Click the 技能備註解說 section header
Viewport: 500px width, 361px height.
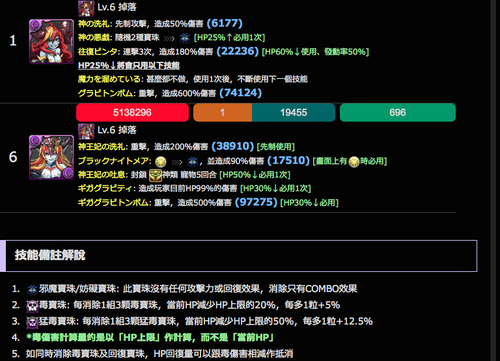click(x=238, y=256)
